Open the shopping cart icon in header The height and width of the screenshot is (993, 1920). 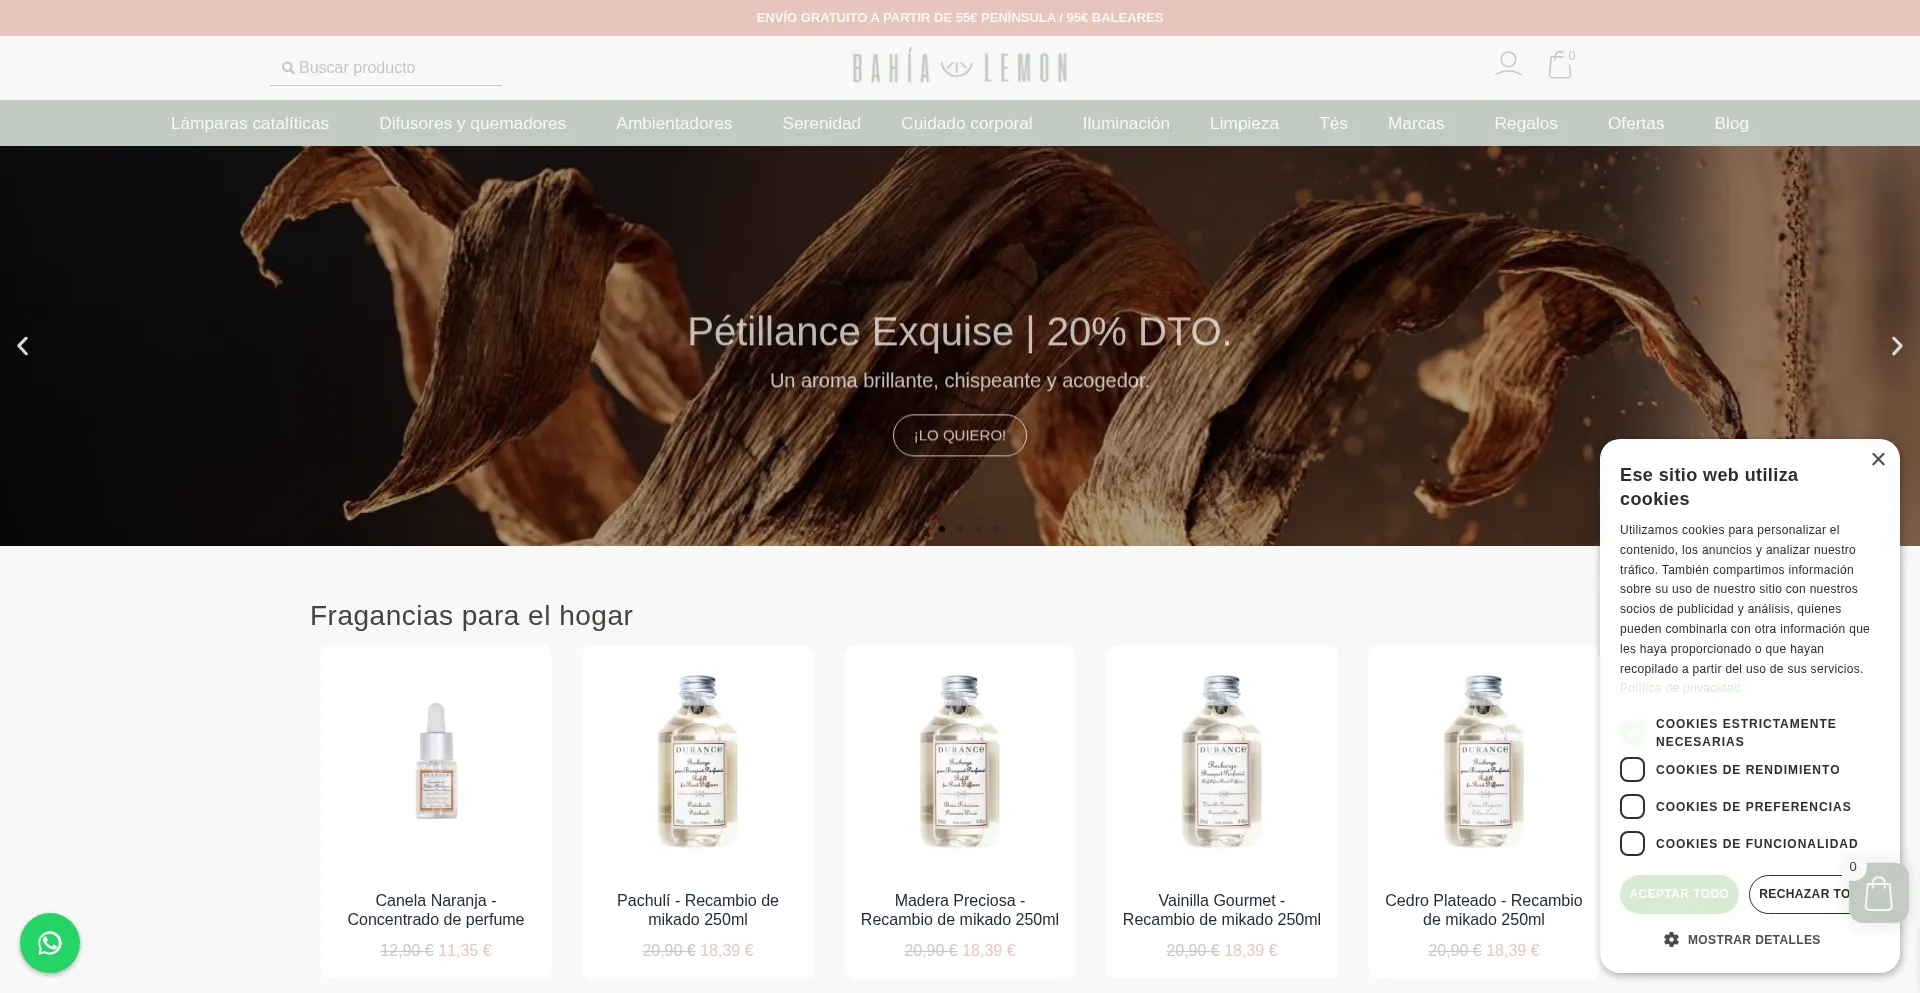tap(1560, 64)
